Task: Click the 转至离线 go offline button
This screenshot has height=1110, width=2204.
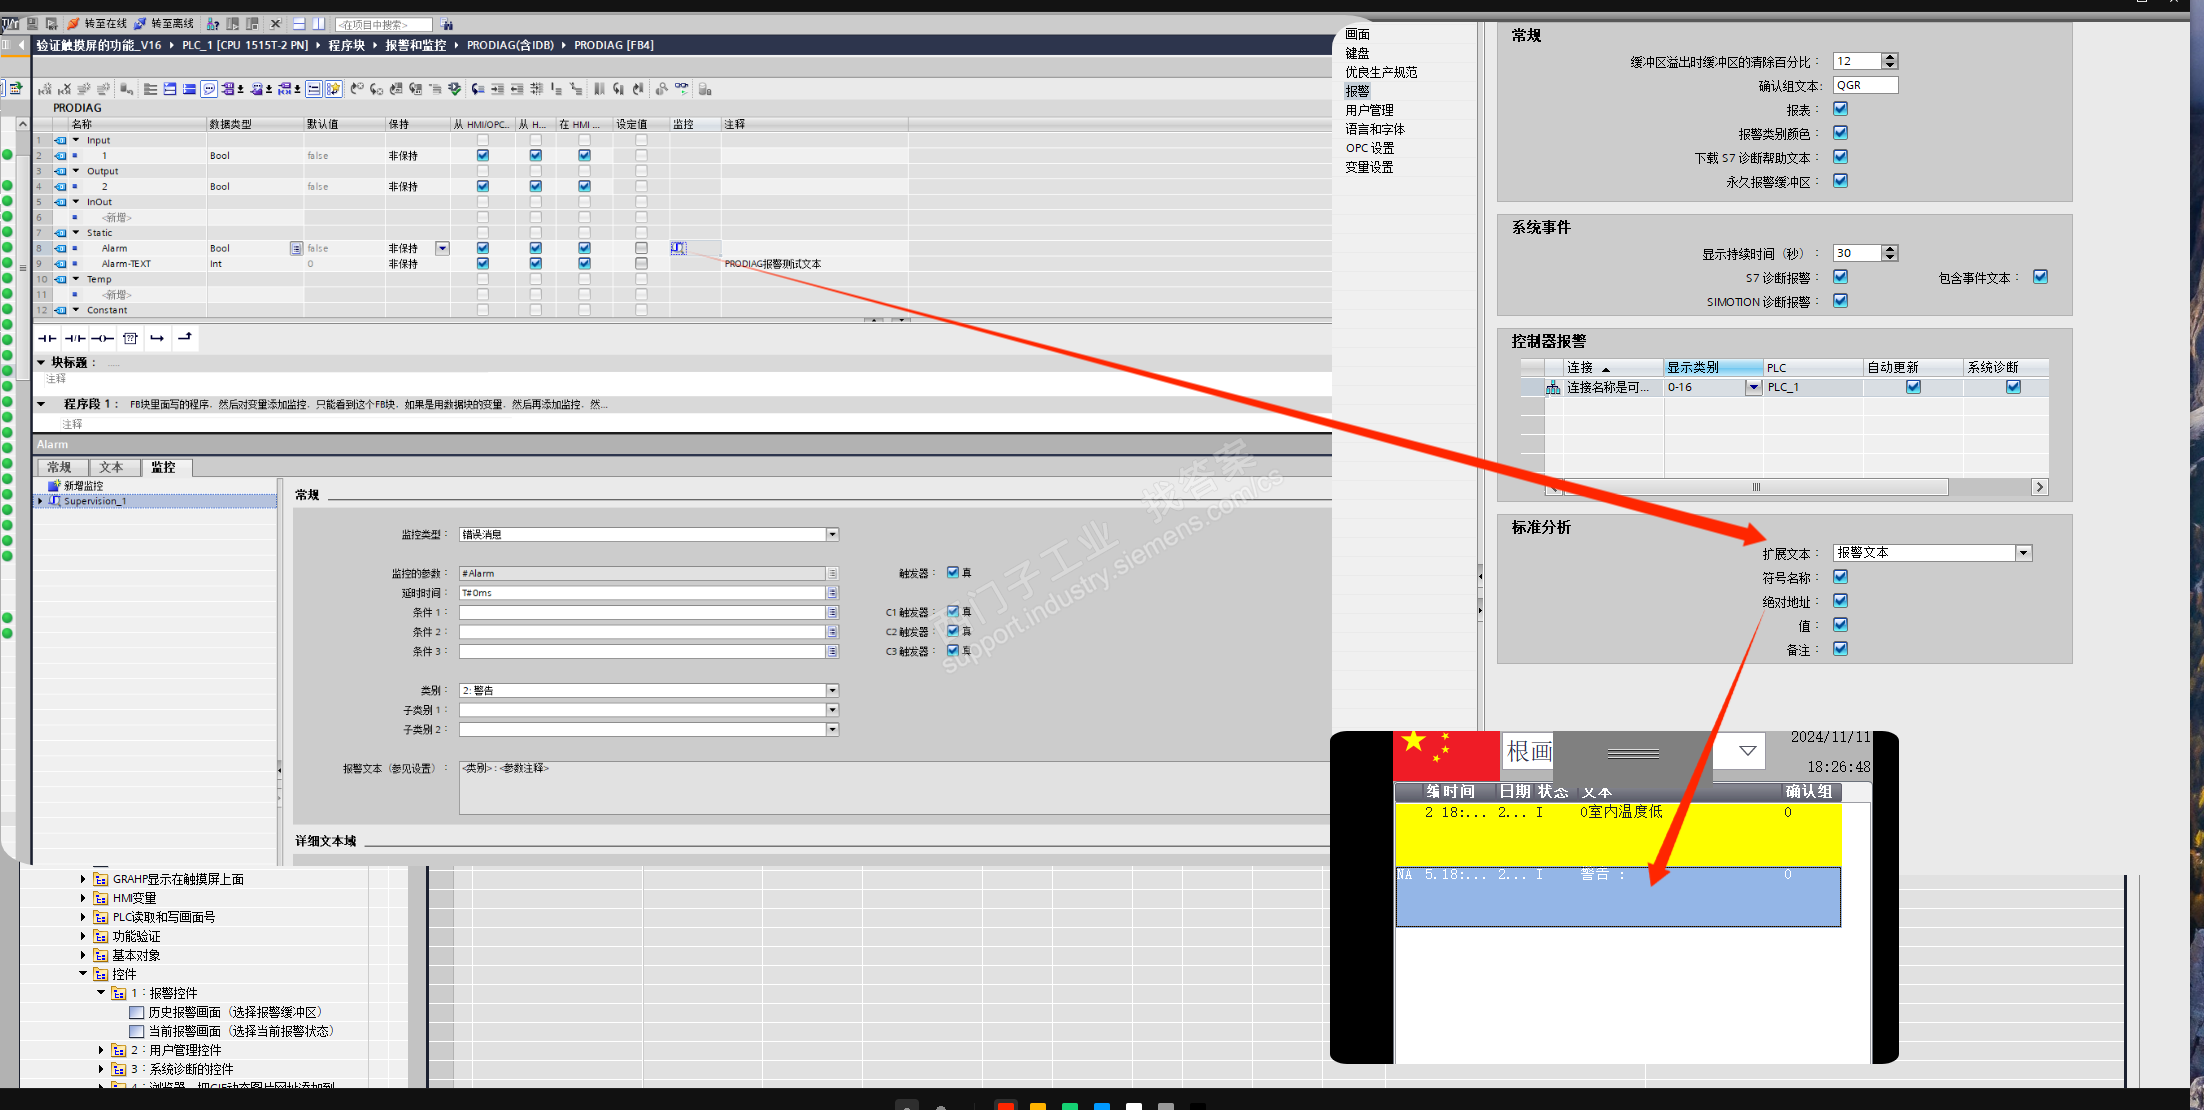Action: (165, 23)
